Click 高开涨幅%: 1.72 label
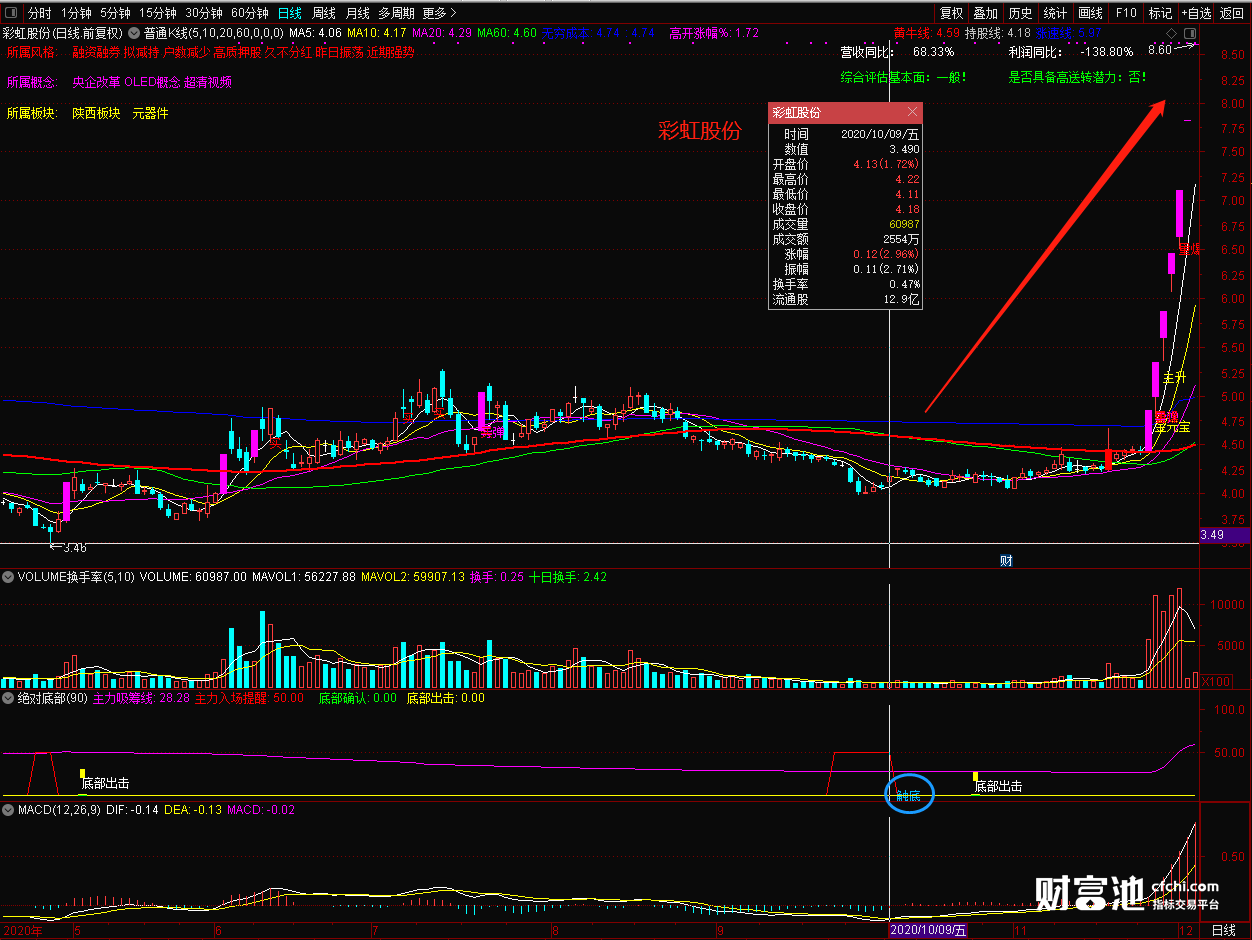The width and height of the screenshot is (1252, 940). click(x=714, y=33)
